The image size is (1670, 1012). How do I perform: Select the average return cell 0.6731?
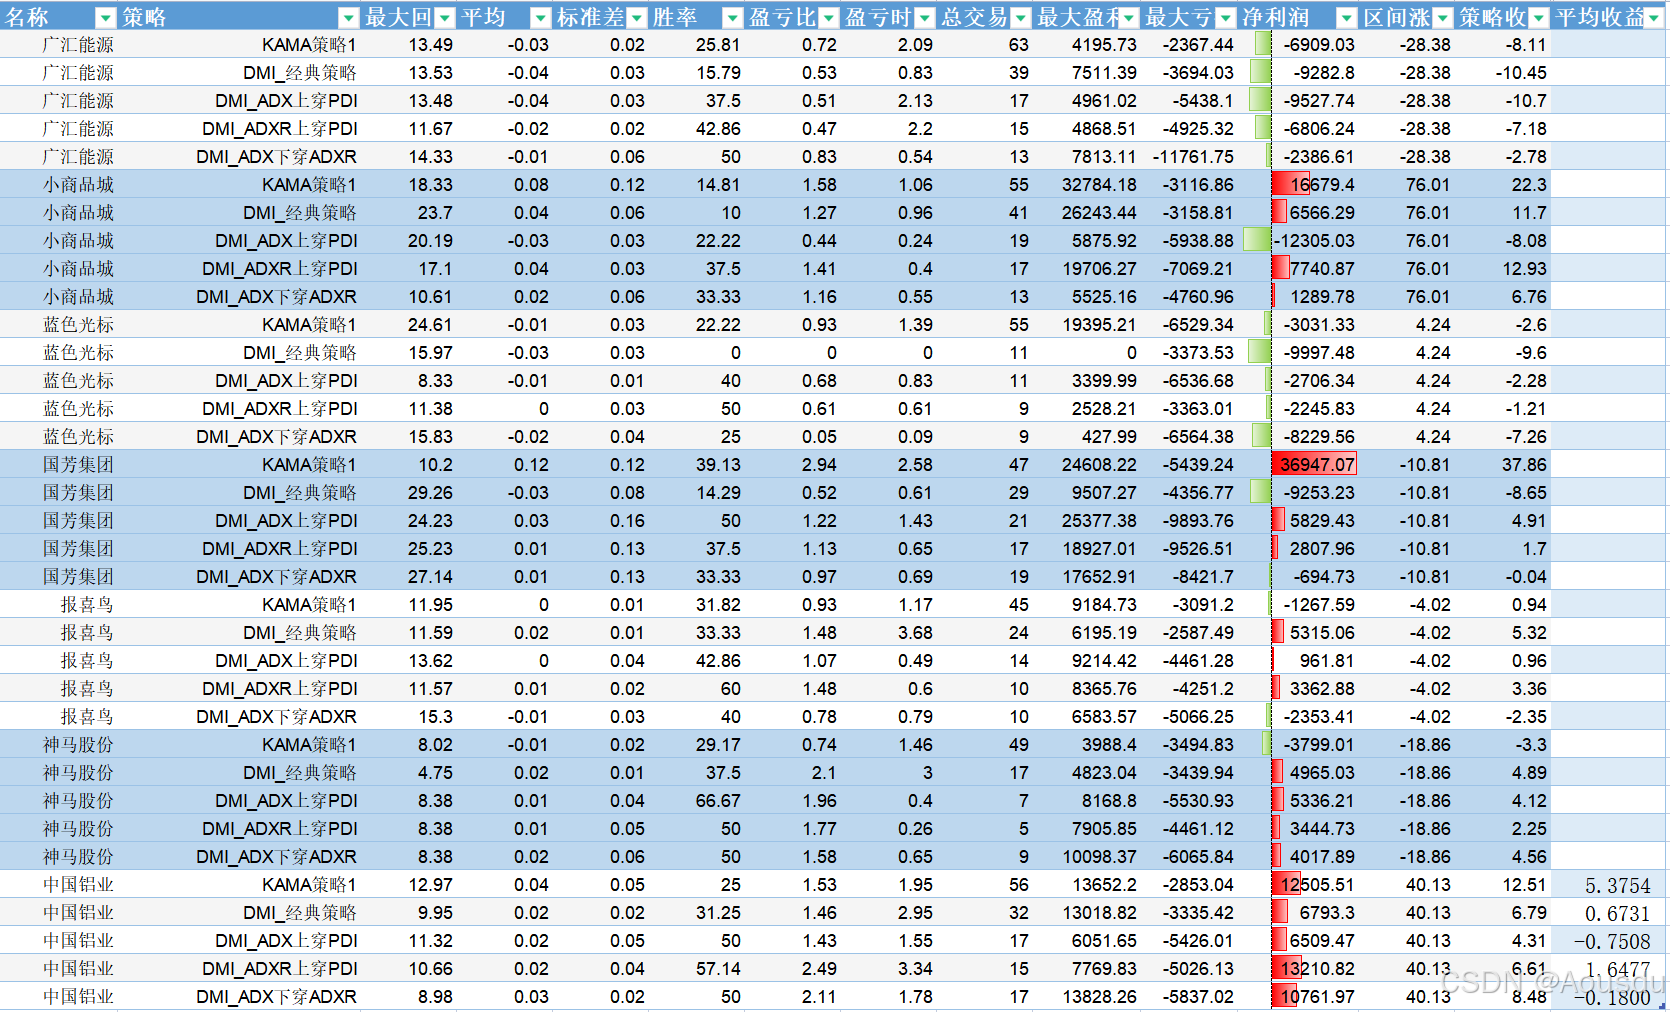(x=1609, y=914)
